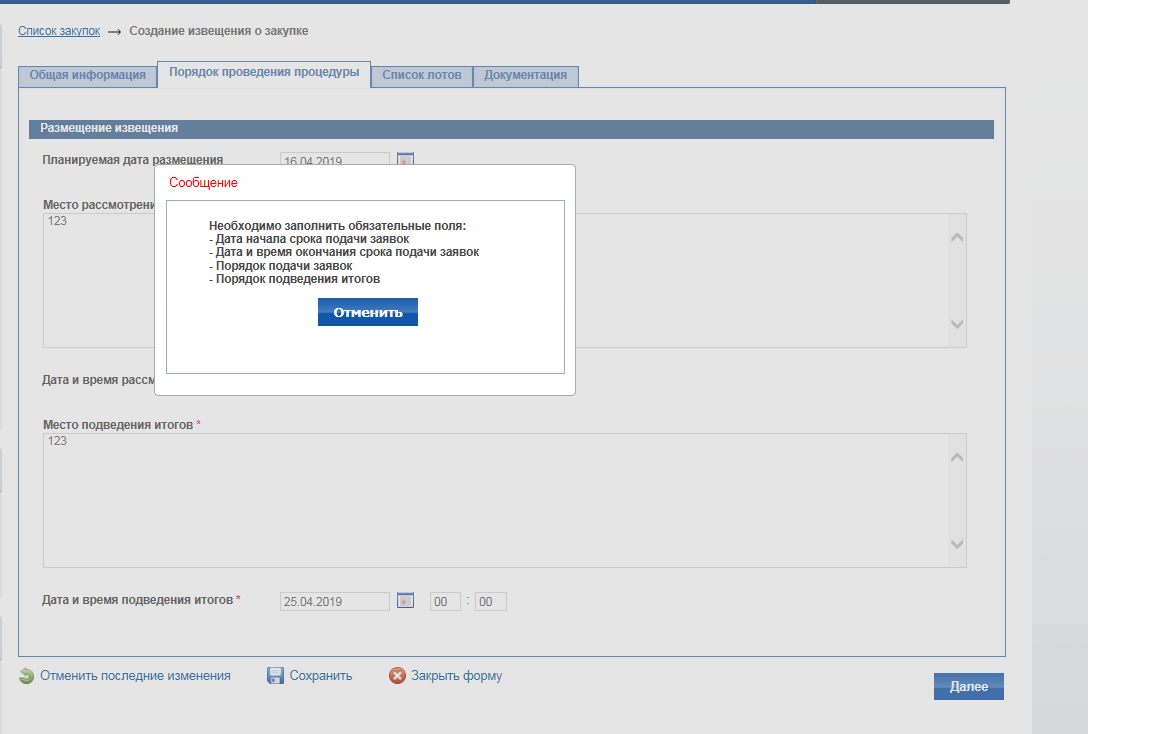Viewport: 1152px width, 734px height.
Task: Switch to the Общая информация tab
Action: 88,75
